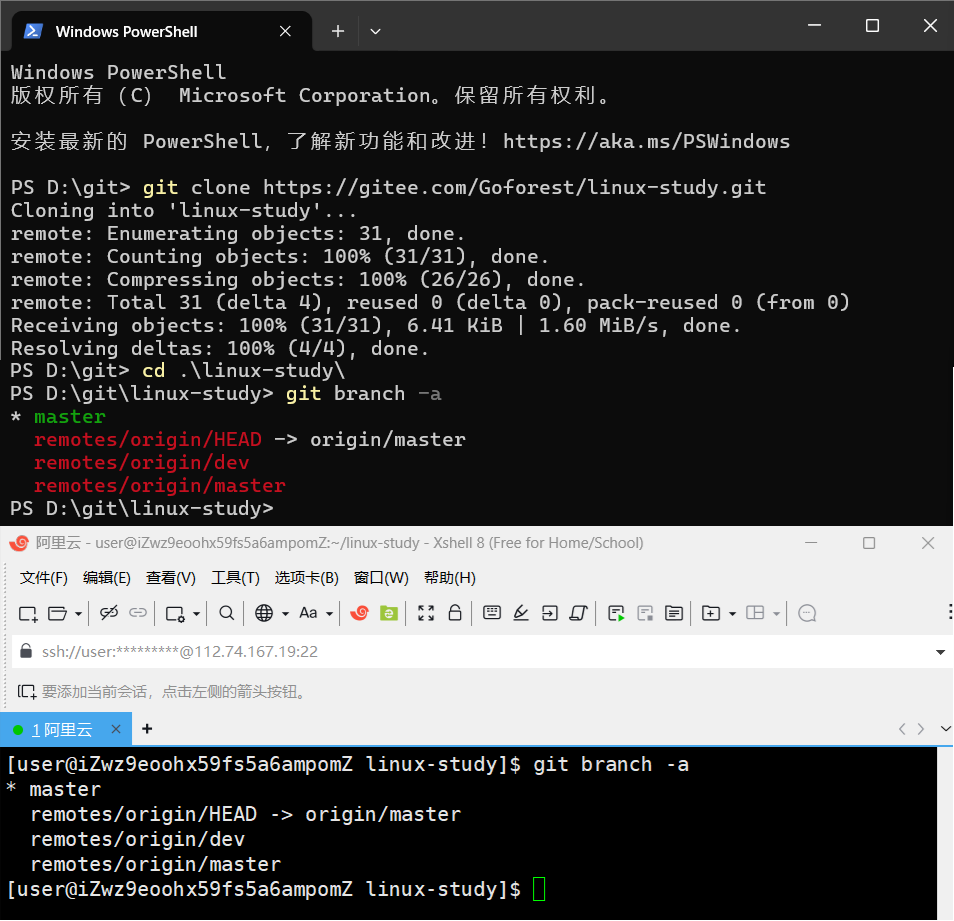Open the 编辑(E) menu in Xshell

[x=106, y=577]
